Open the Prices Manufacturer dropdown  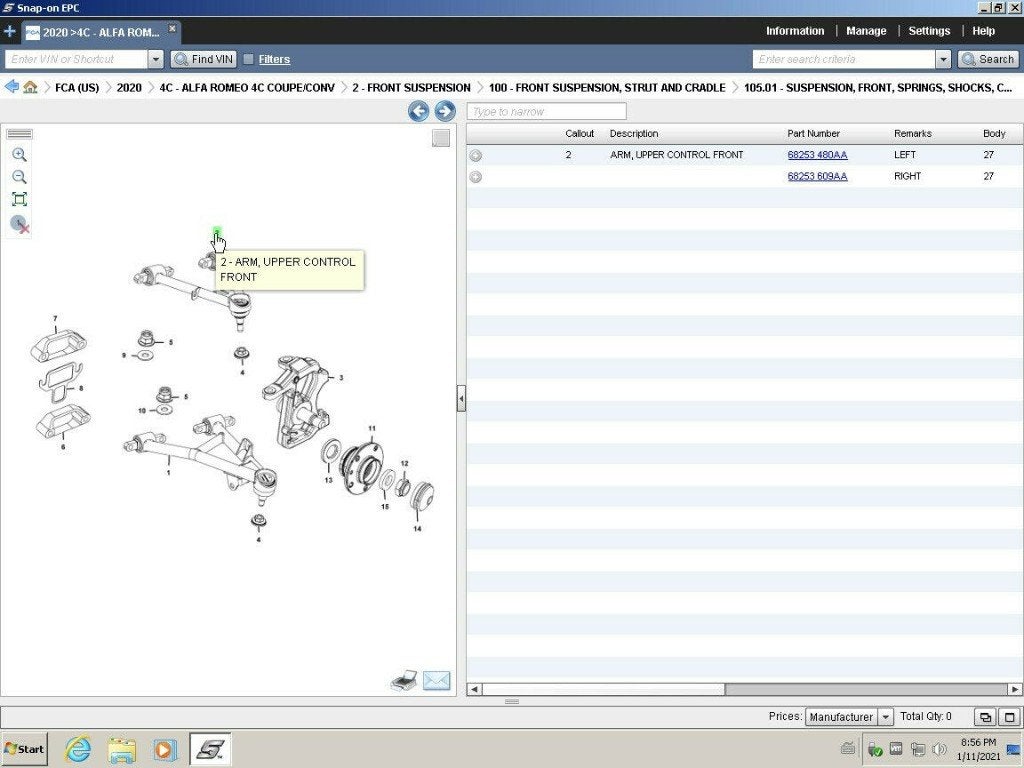coord(885,717)
